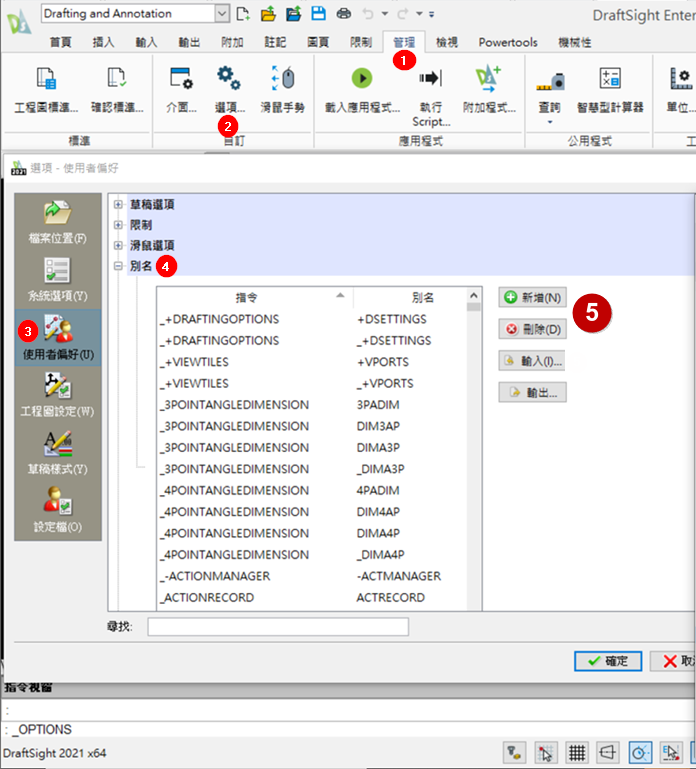696x769 pixels.
Task: Switch to the Powertools ribbon tab
Action: click(x=508, y=42)
